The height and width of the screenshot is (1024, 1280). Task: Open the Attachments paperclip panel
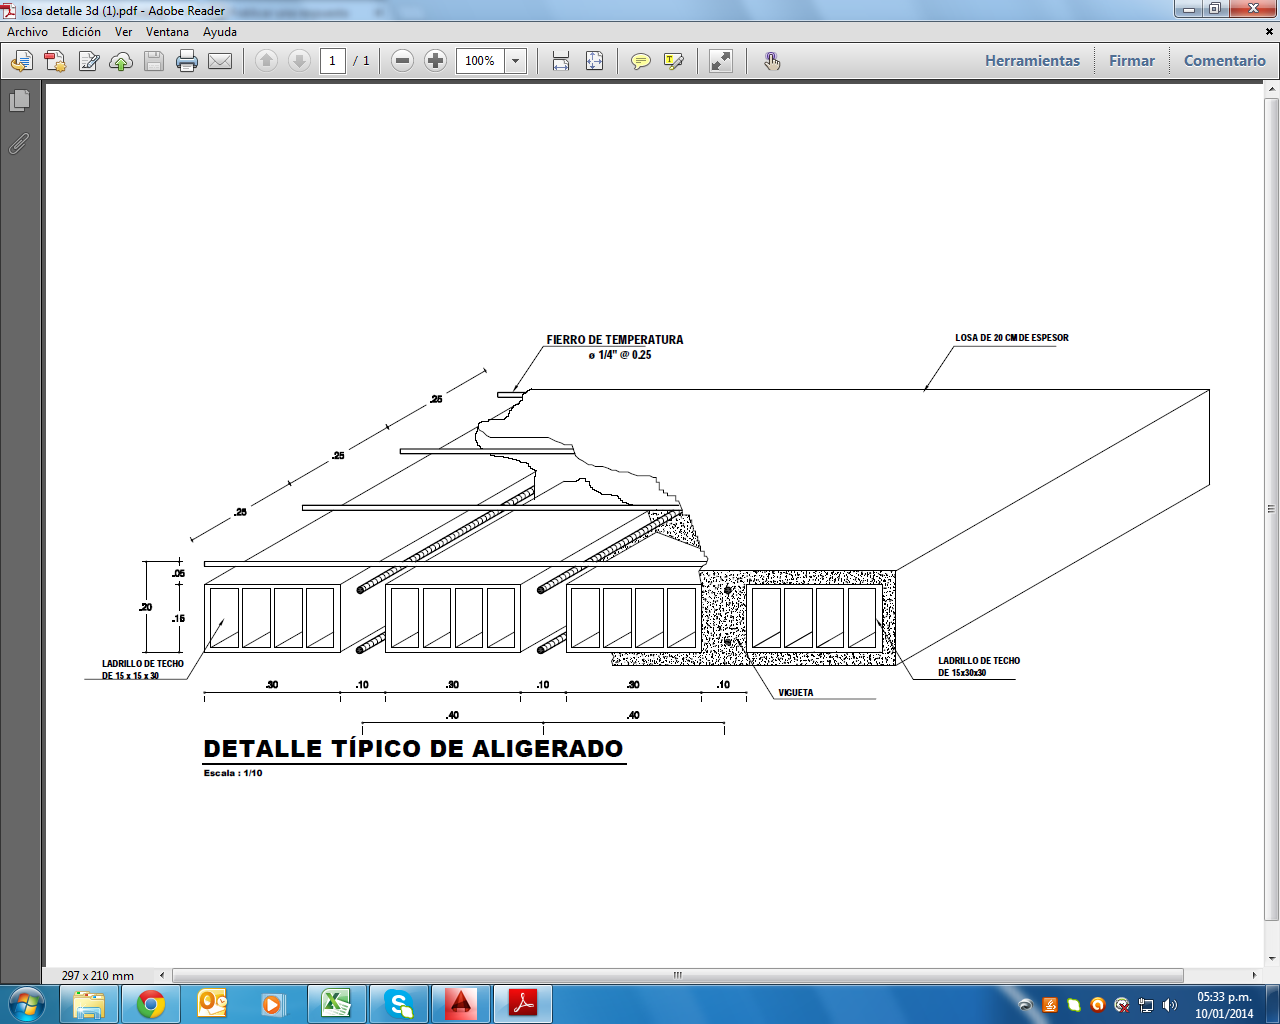19,144
